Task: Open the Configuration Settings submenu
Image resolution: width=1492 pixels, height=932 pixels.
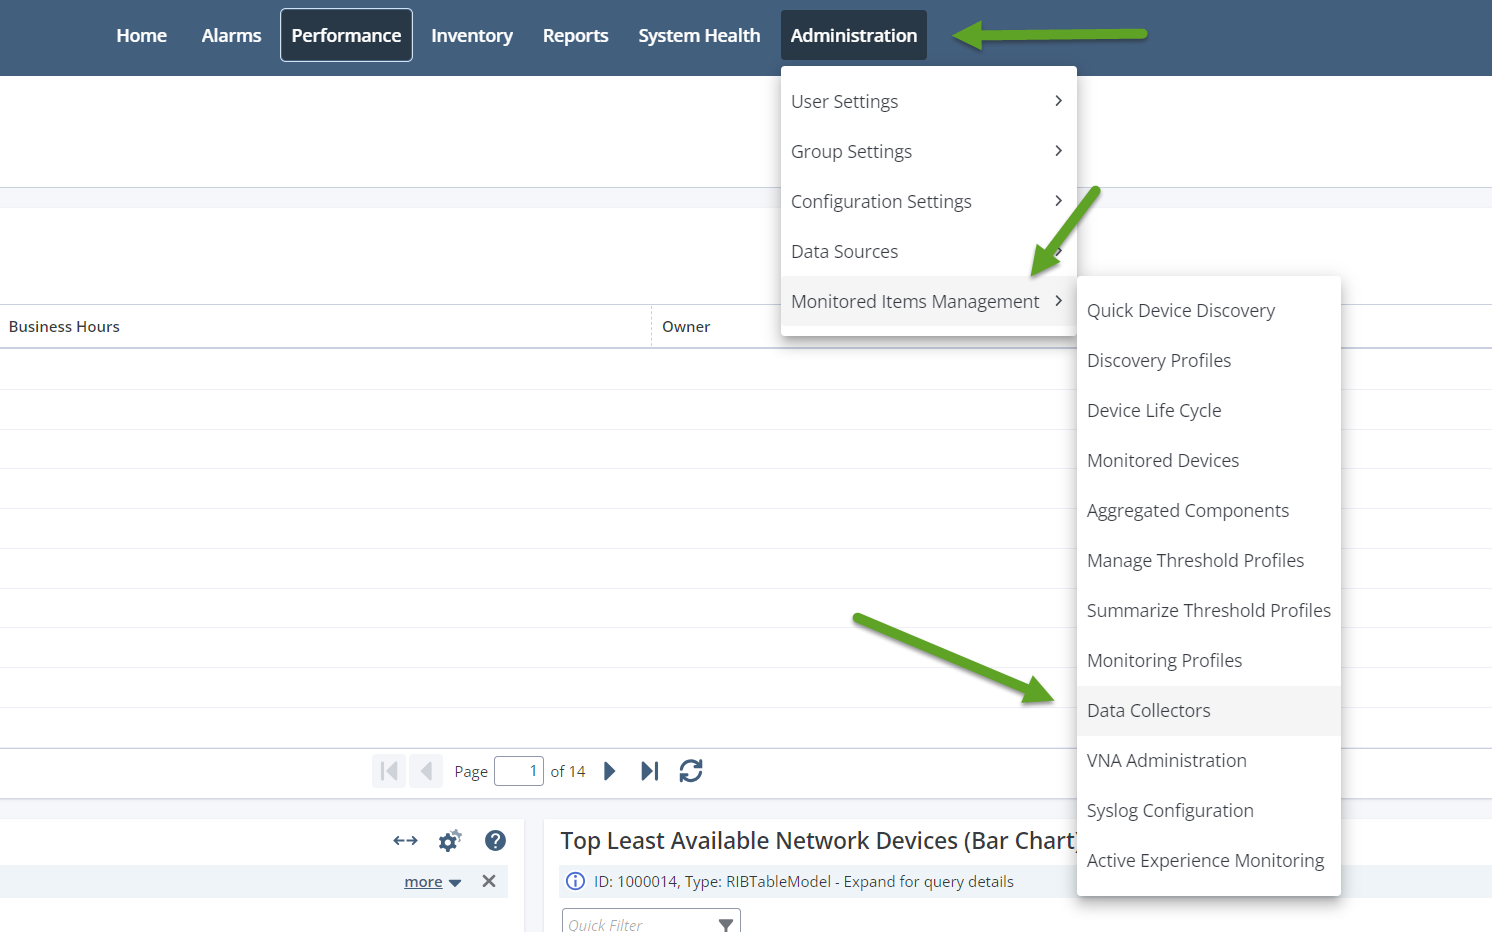Action: 927,201
